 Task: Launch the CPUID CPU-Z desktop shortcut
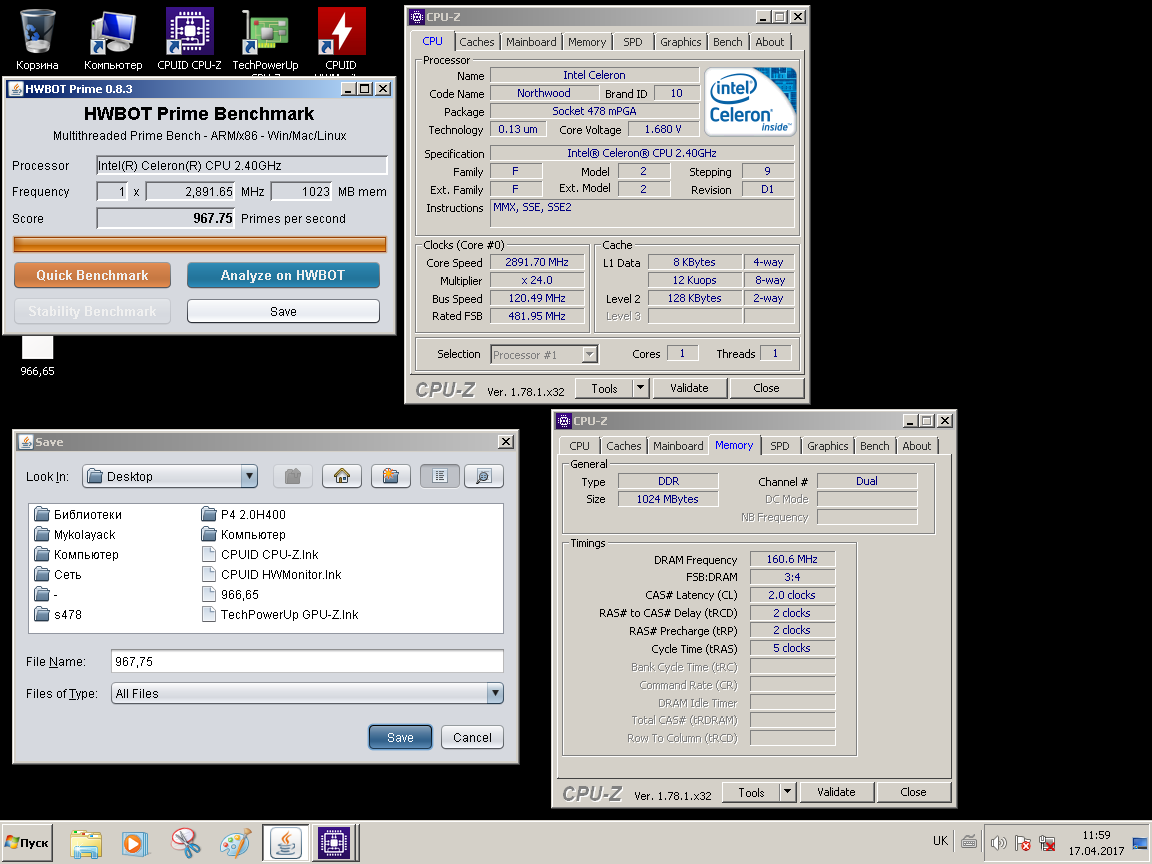190,40
